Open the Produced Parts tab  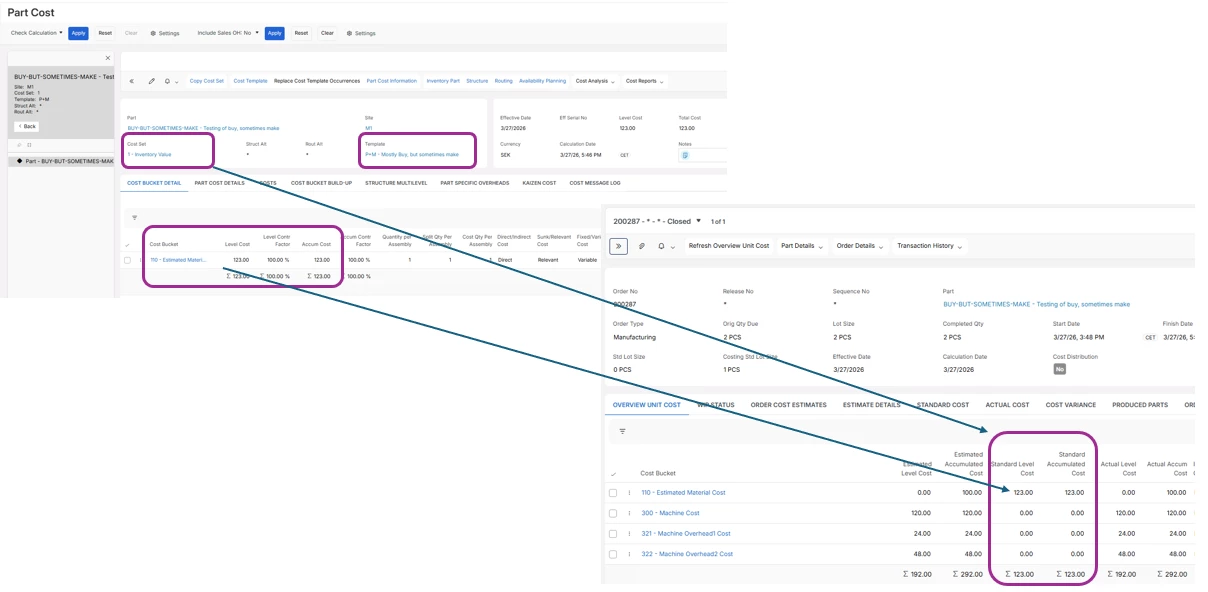(x=1140, y=405)
